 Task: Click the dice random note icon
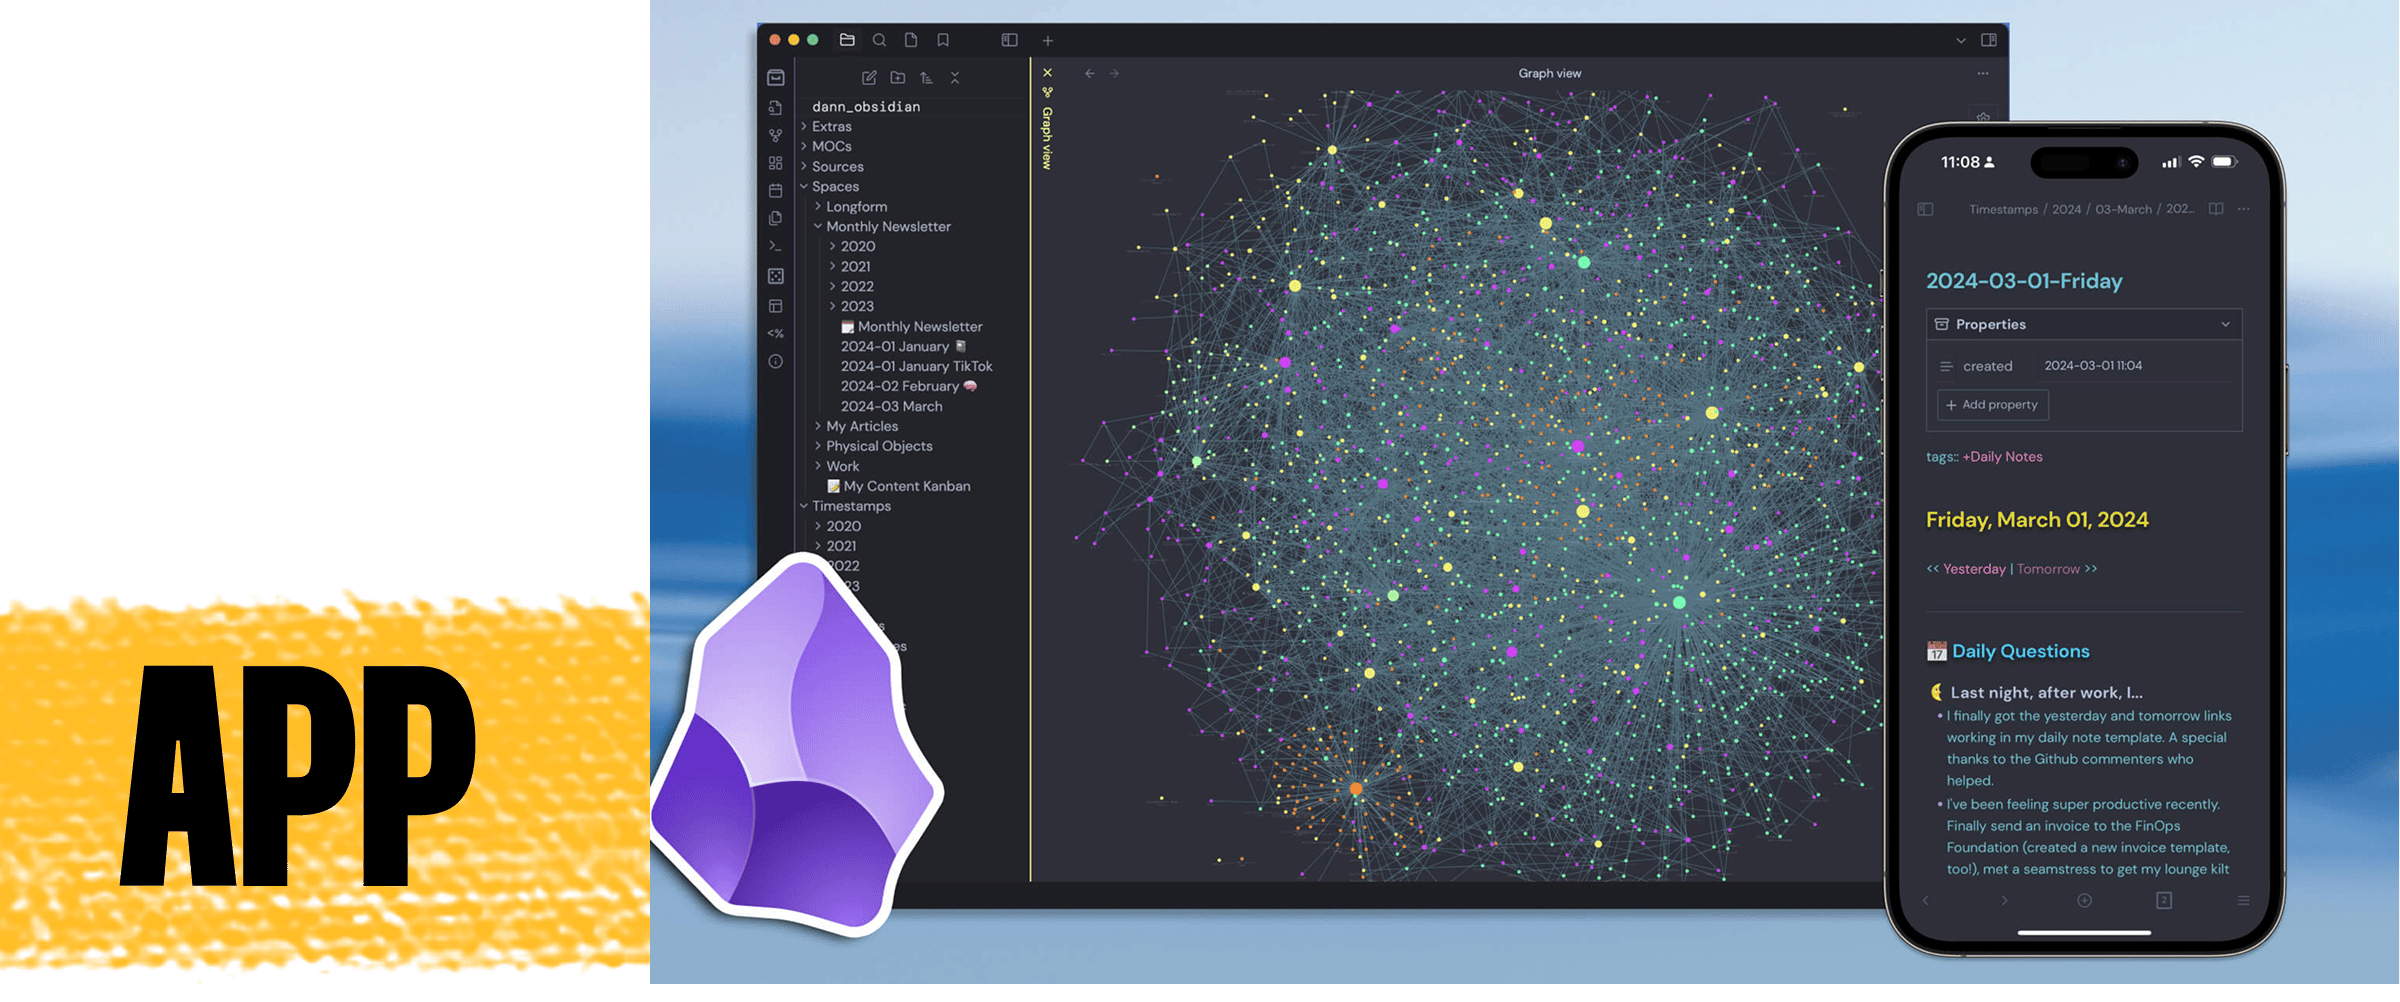[776, 276]
